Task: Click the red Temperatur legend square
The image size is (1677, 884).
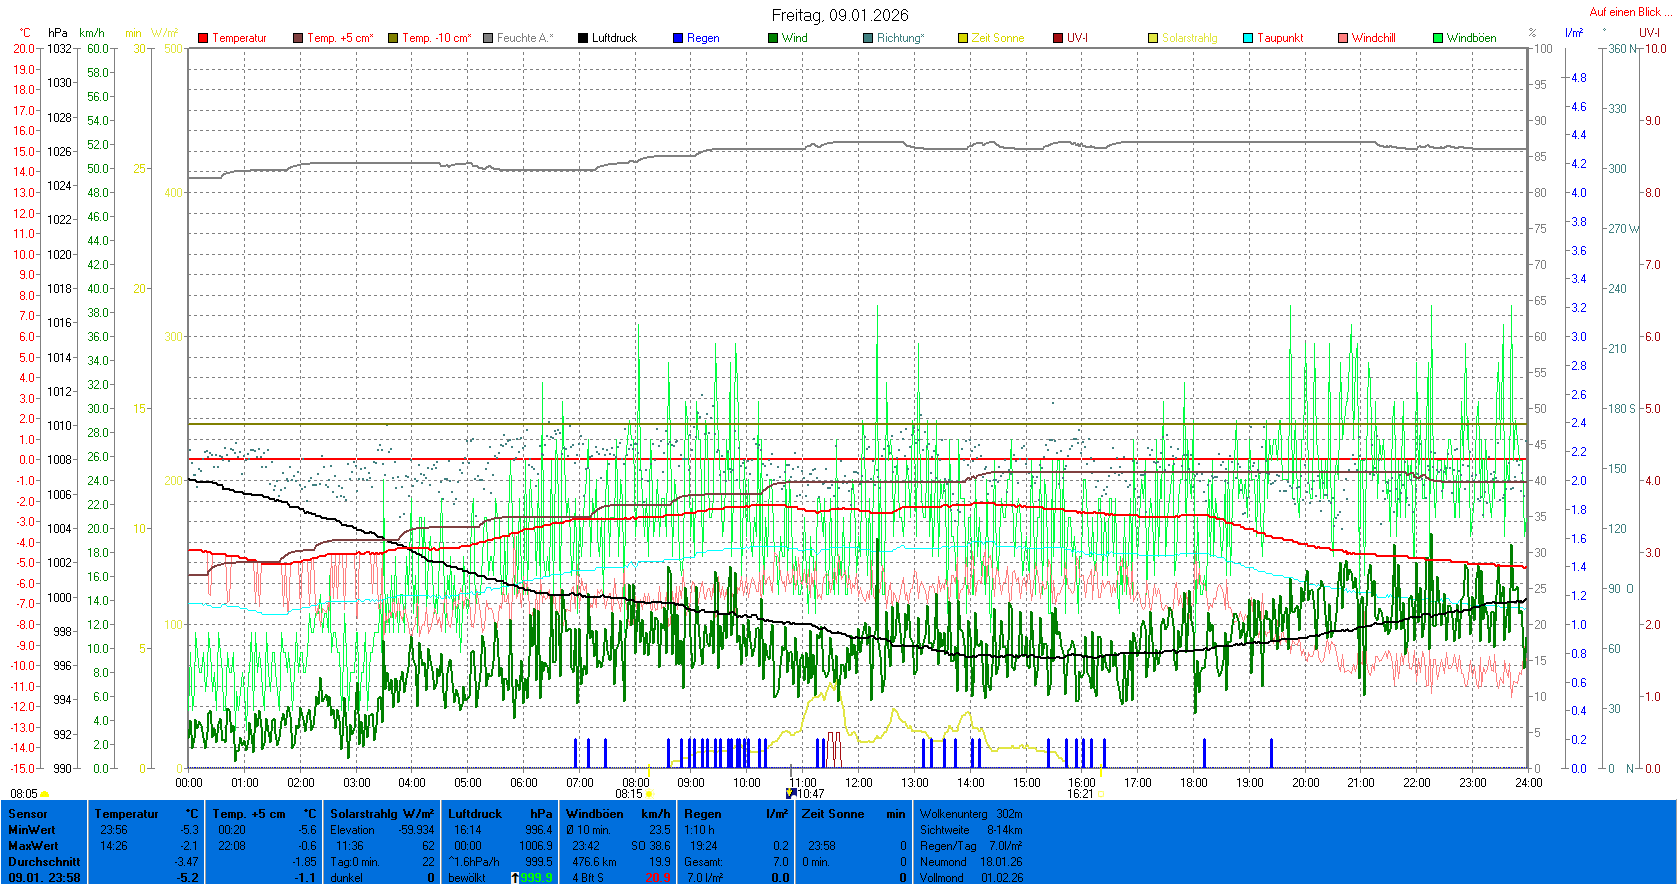Action: click(x=203, y=38)
